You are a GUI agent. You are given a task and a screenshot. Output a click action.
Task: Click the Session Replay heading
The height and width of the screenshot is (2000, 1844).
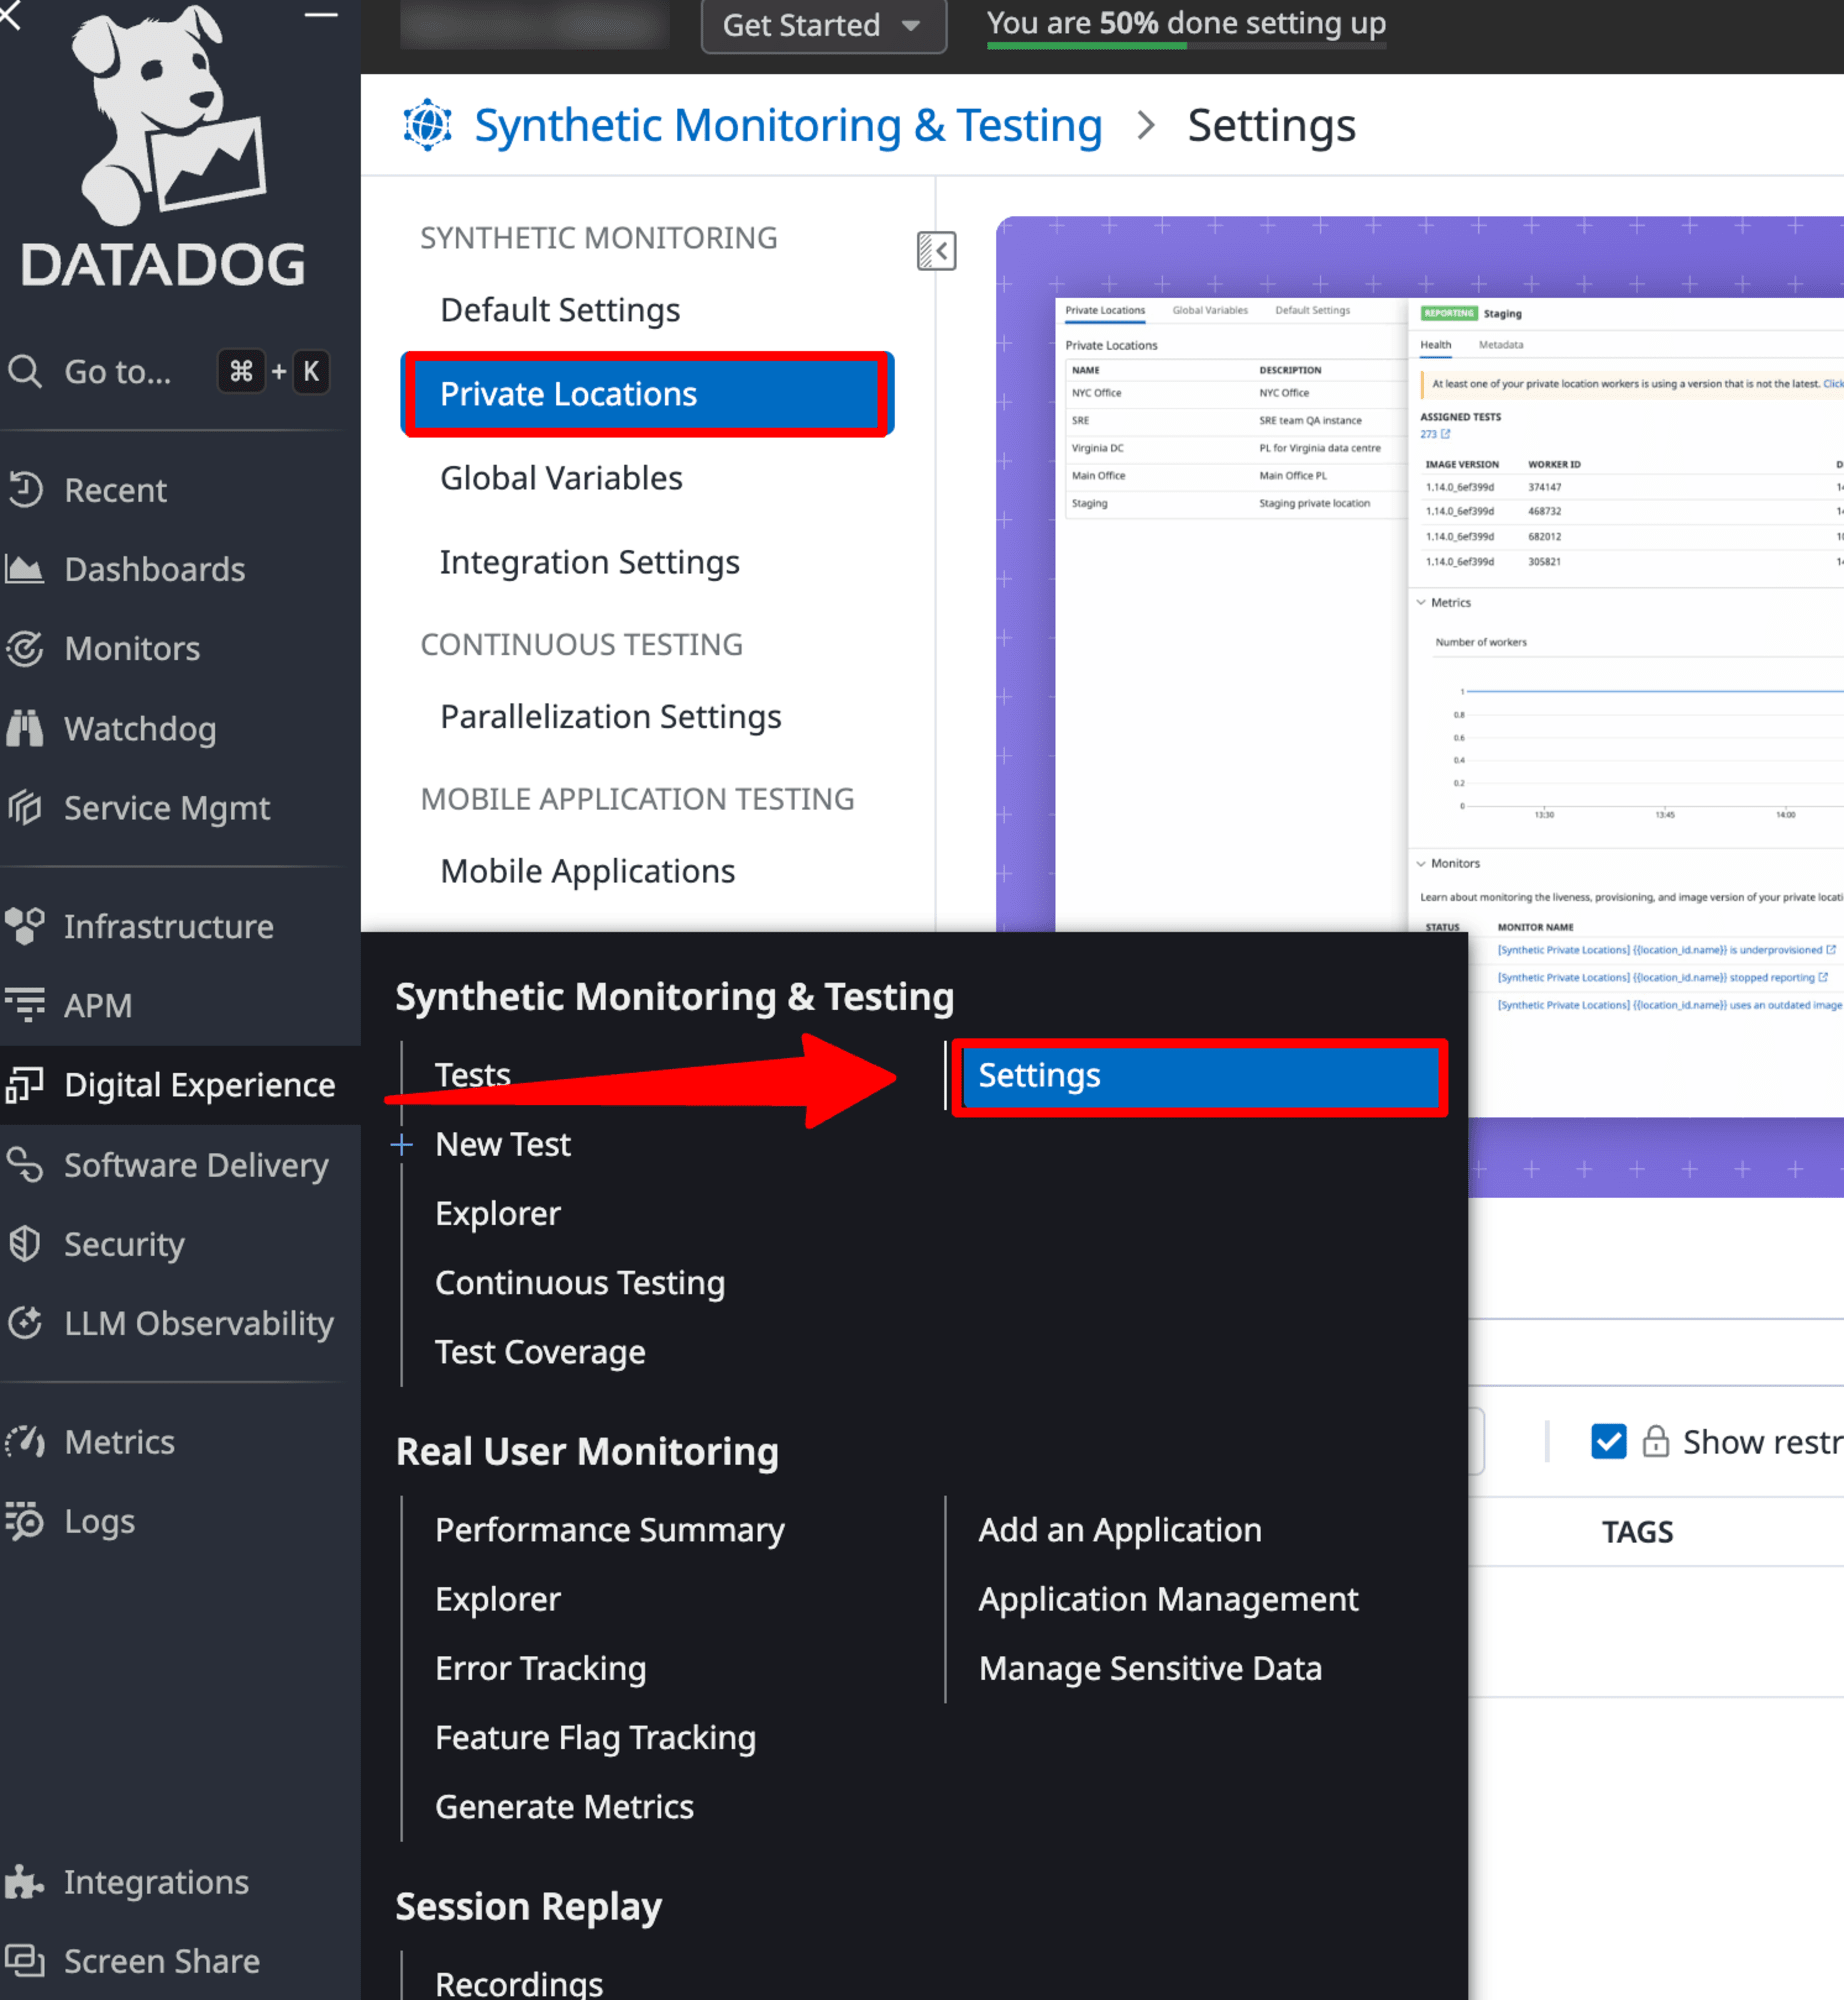[529, 1907]
